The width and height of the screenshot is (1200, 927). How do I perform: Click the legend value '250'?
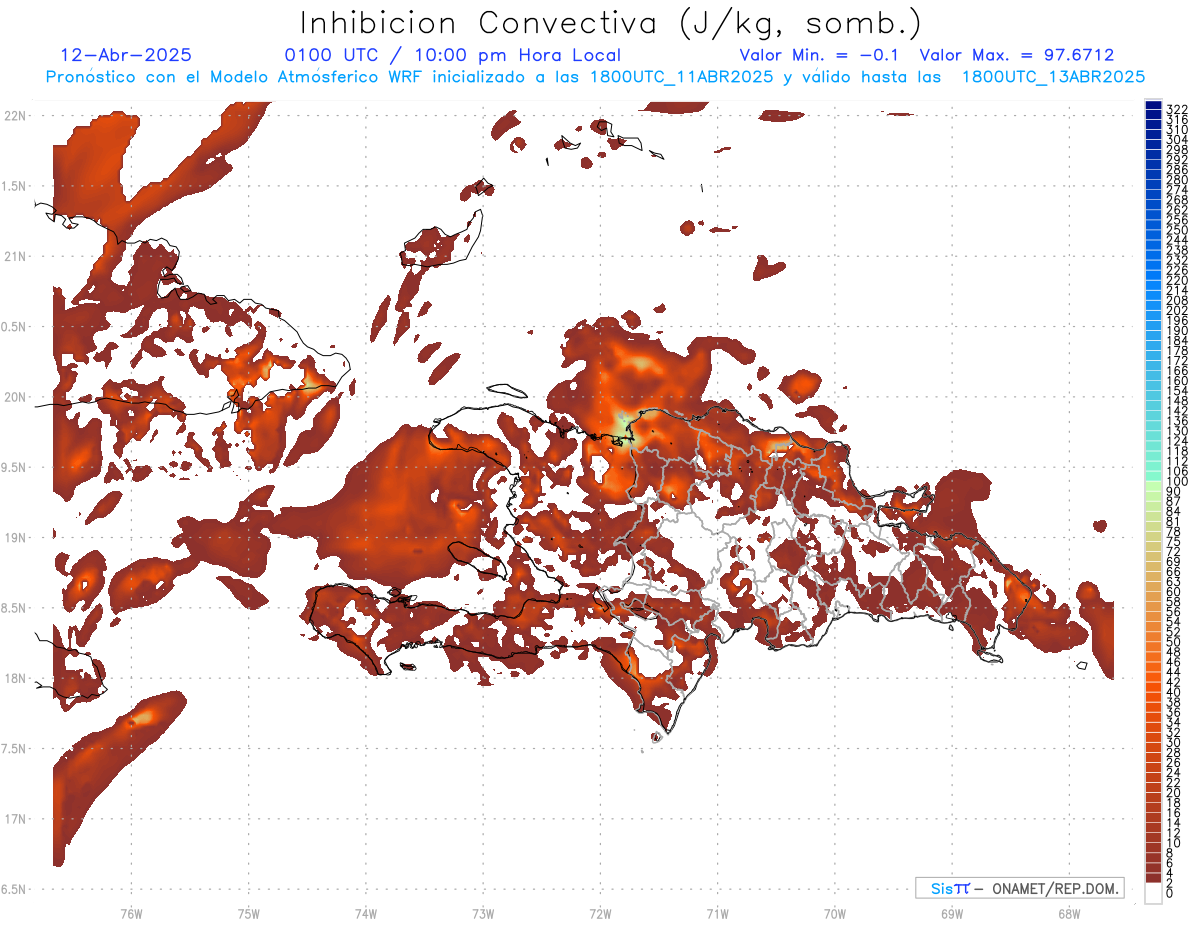pyautogui.click(x=1177, y=230)
